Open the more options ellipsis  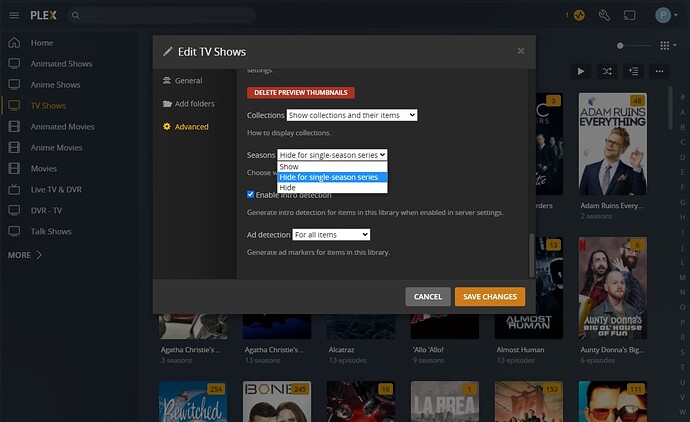click(659, 71)
